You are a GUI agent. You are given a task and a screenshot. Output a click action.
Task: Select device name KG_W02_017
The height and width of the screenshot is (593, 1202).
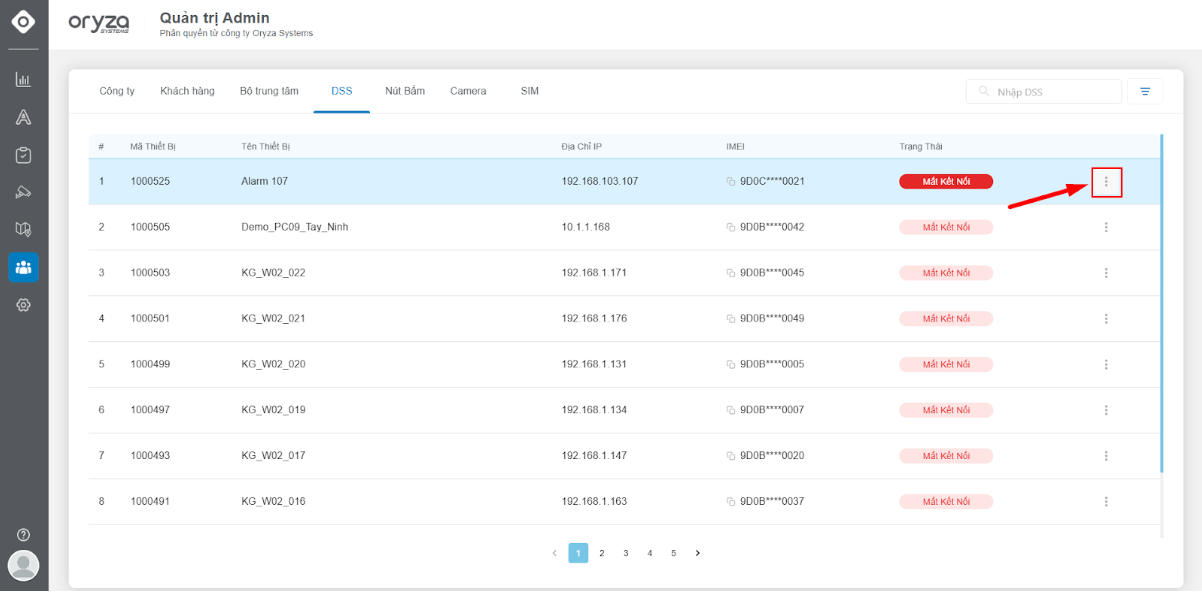coord(274,456)
